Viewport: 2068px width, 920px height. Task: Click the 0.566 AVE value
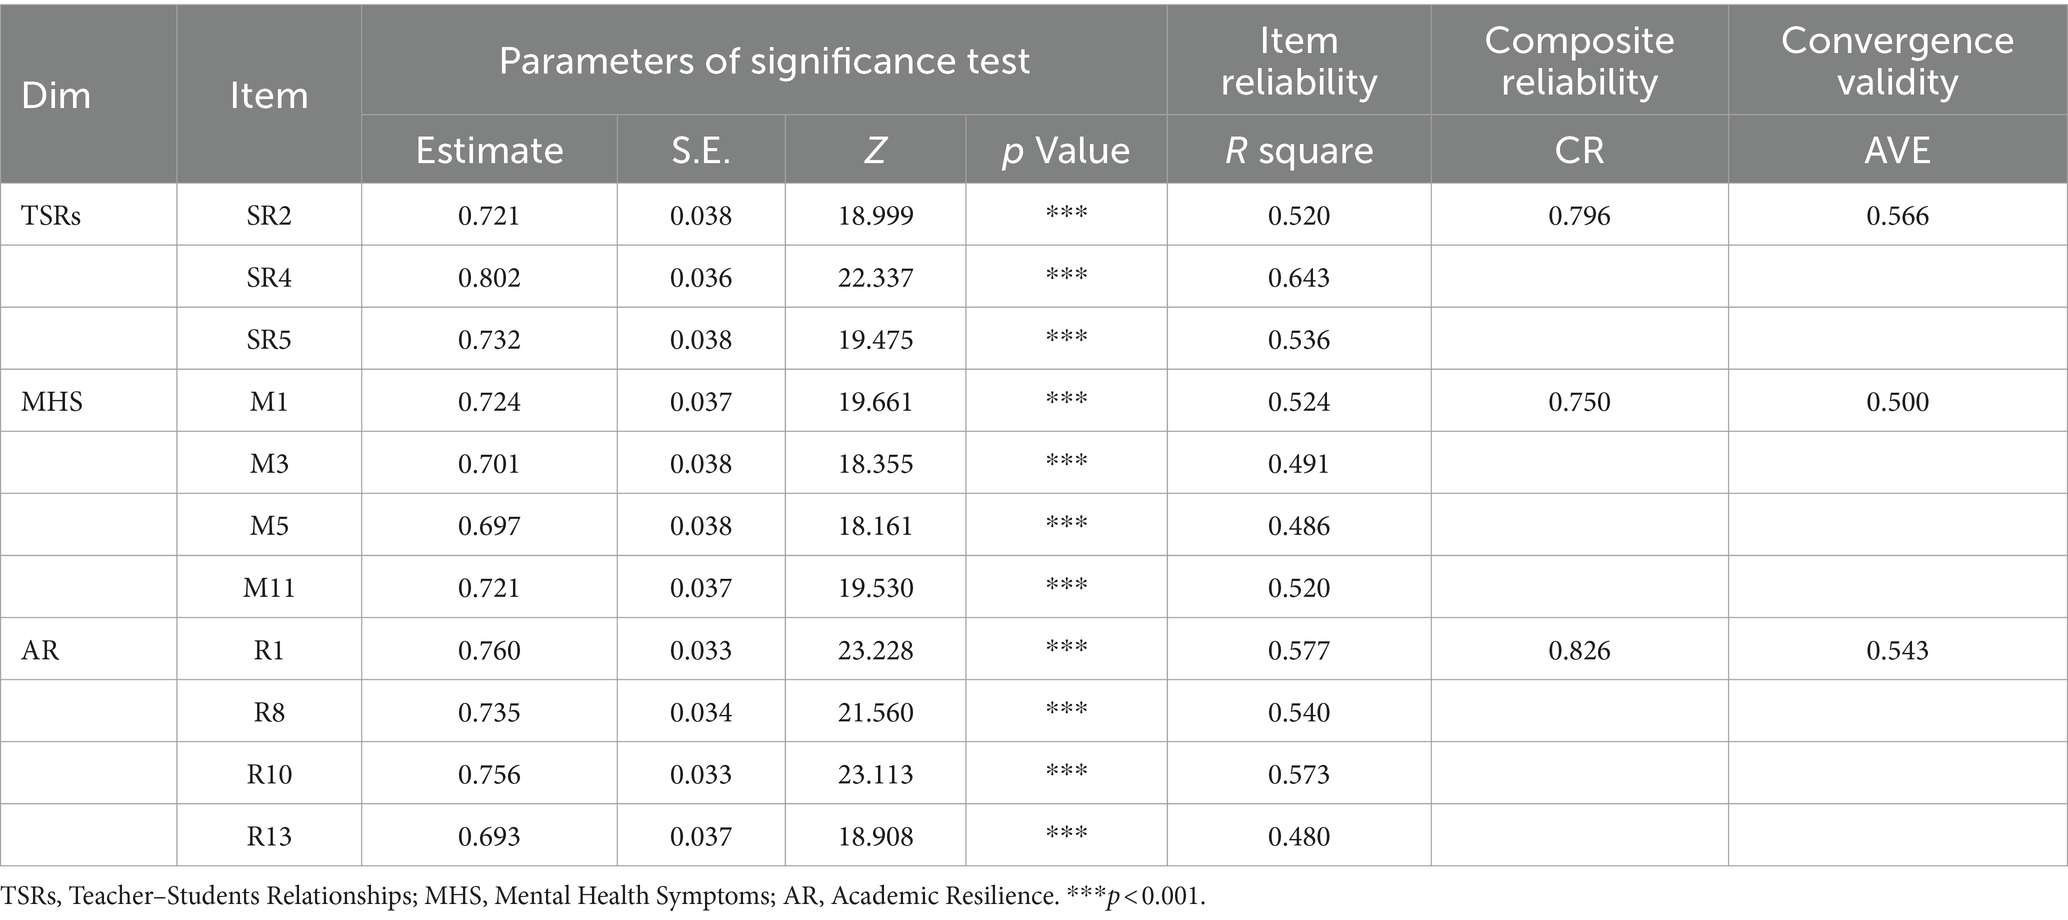coord(1897,215)
